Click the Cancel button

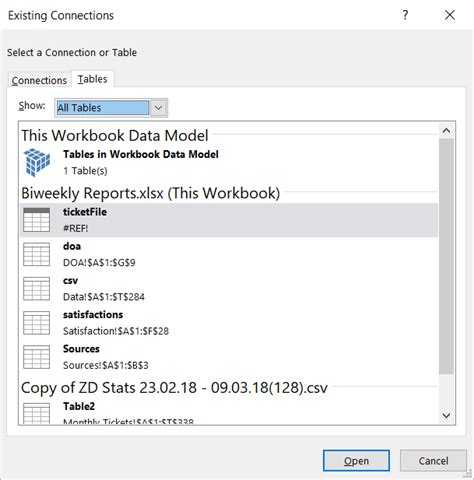pos(433,461)
